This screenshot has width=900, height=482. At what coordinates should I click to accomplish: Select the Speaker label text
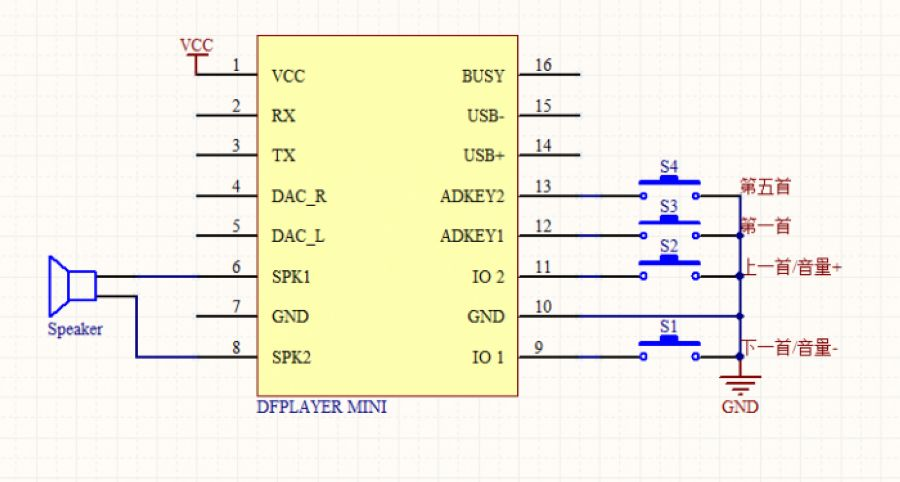pos(75,329)
